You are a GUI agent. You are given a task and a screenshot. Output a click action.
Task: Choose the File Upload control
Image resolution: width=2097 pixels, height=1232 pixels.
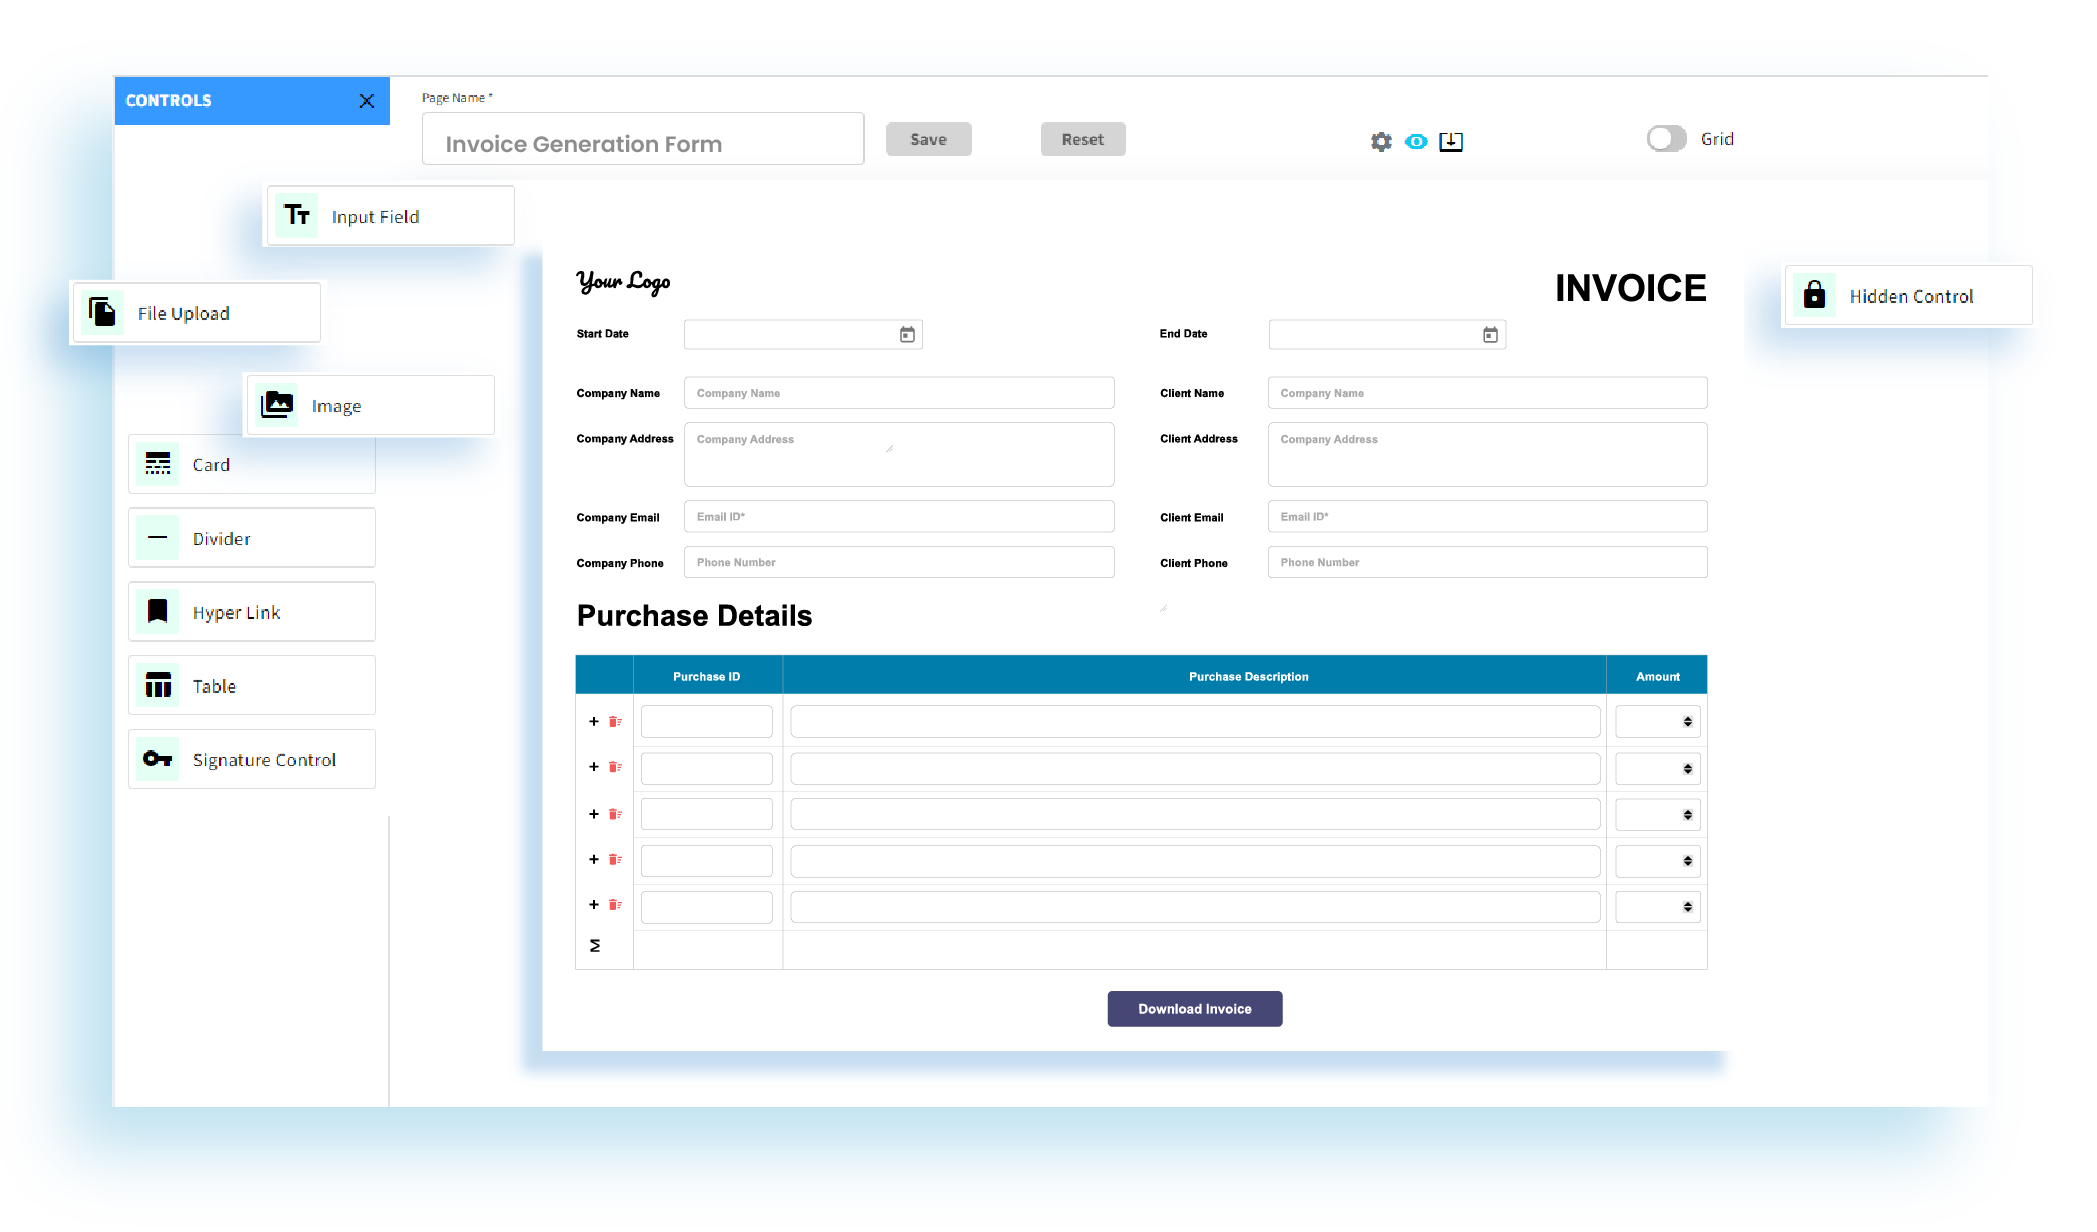(196, 313)
